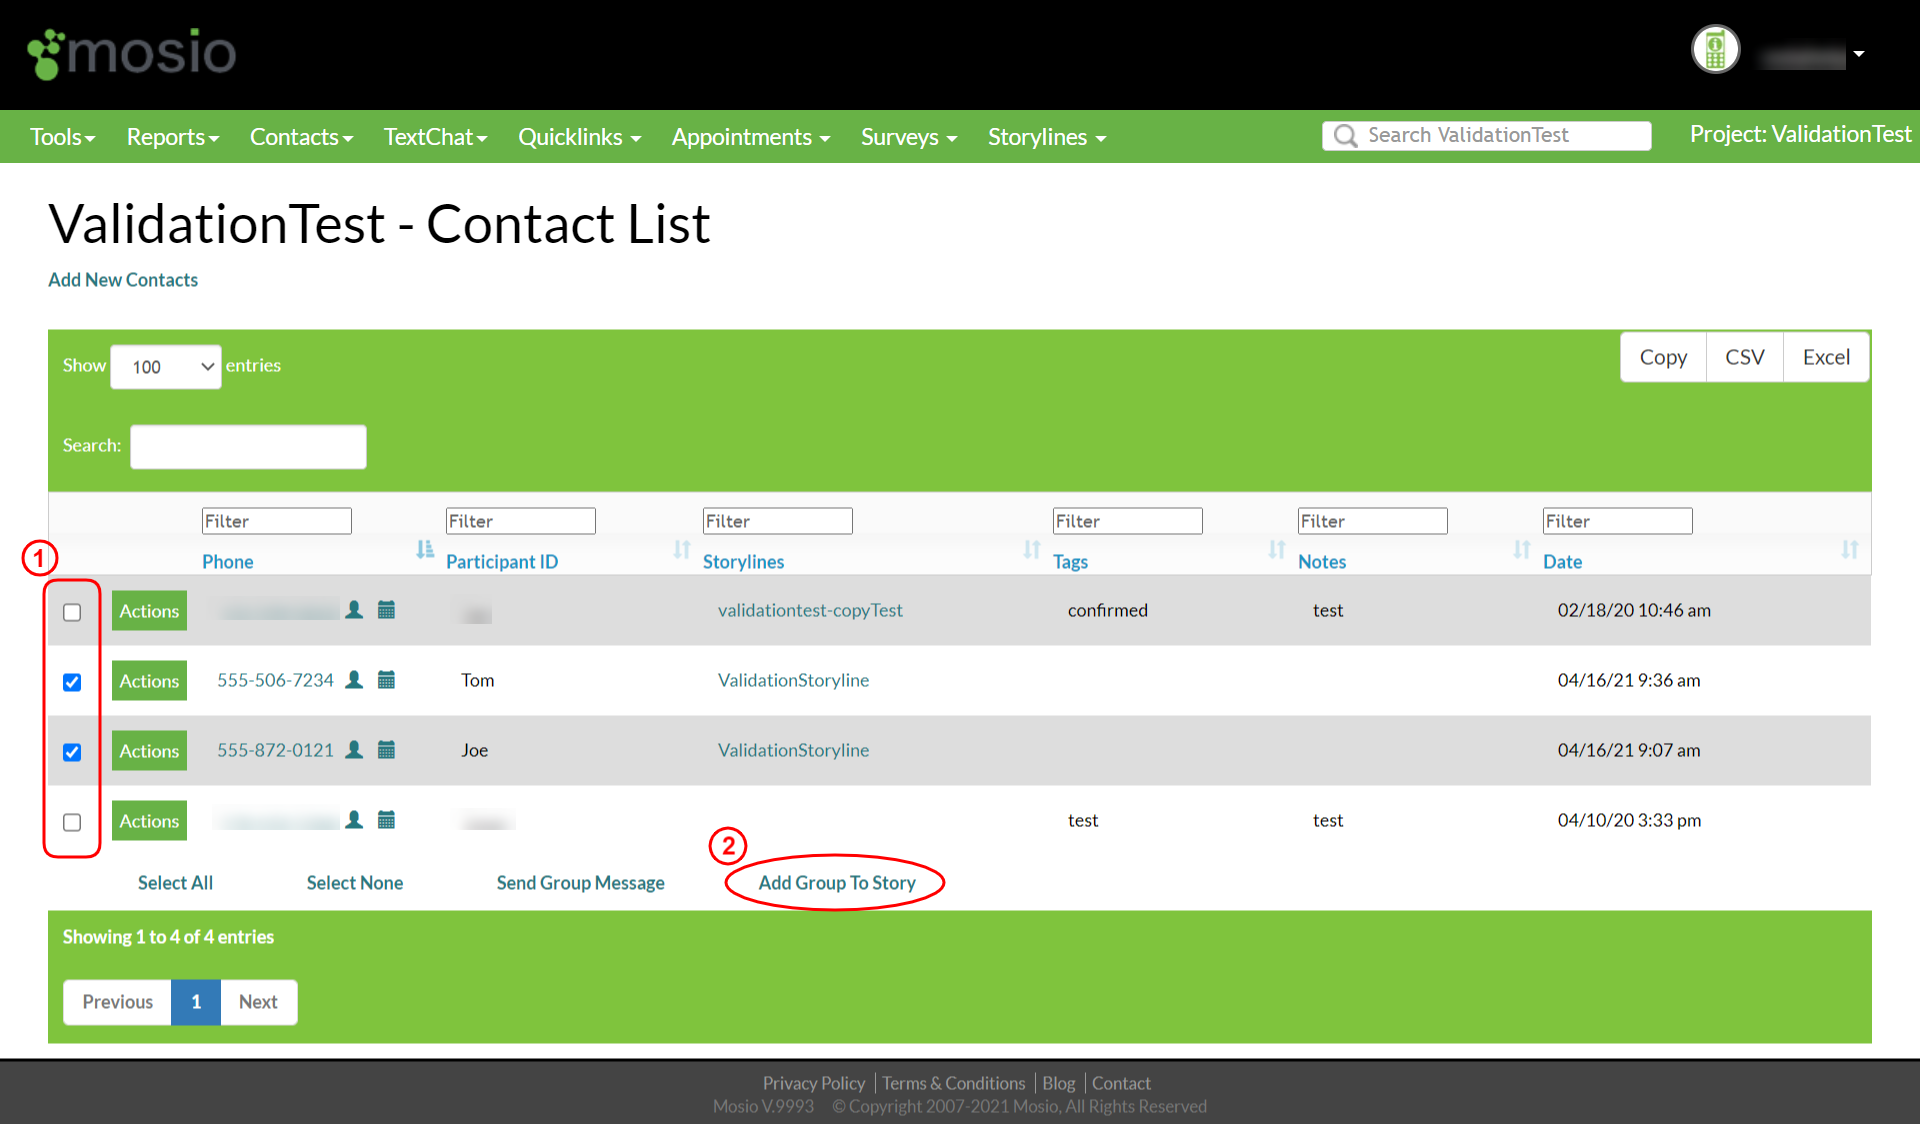Viewport: 1920px width, 1124px height.
Task: Click the magnifier icon in project search
Action: click(x=1346, y=136)
